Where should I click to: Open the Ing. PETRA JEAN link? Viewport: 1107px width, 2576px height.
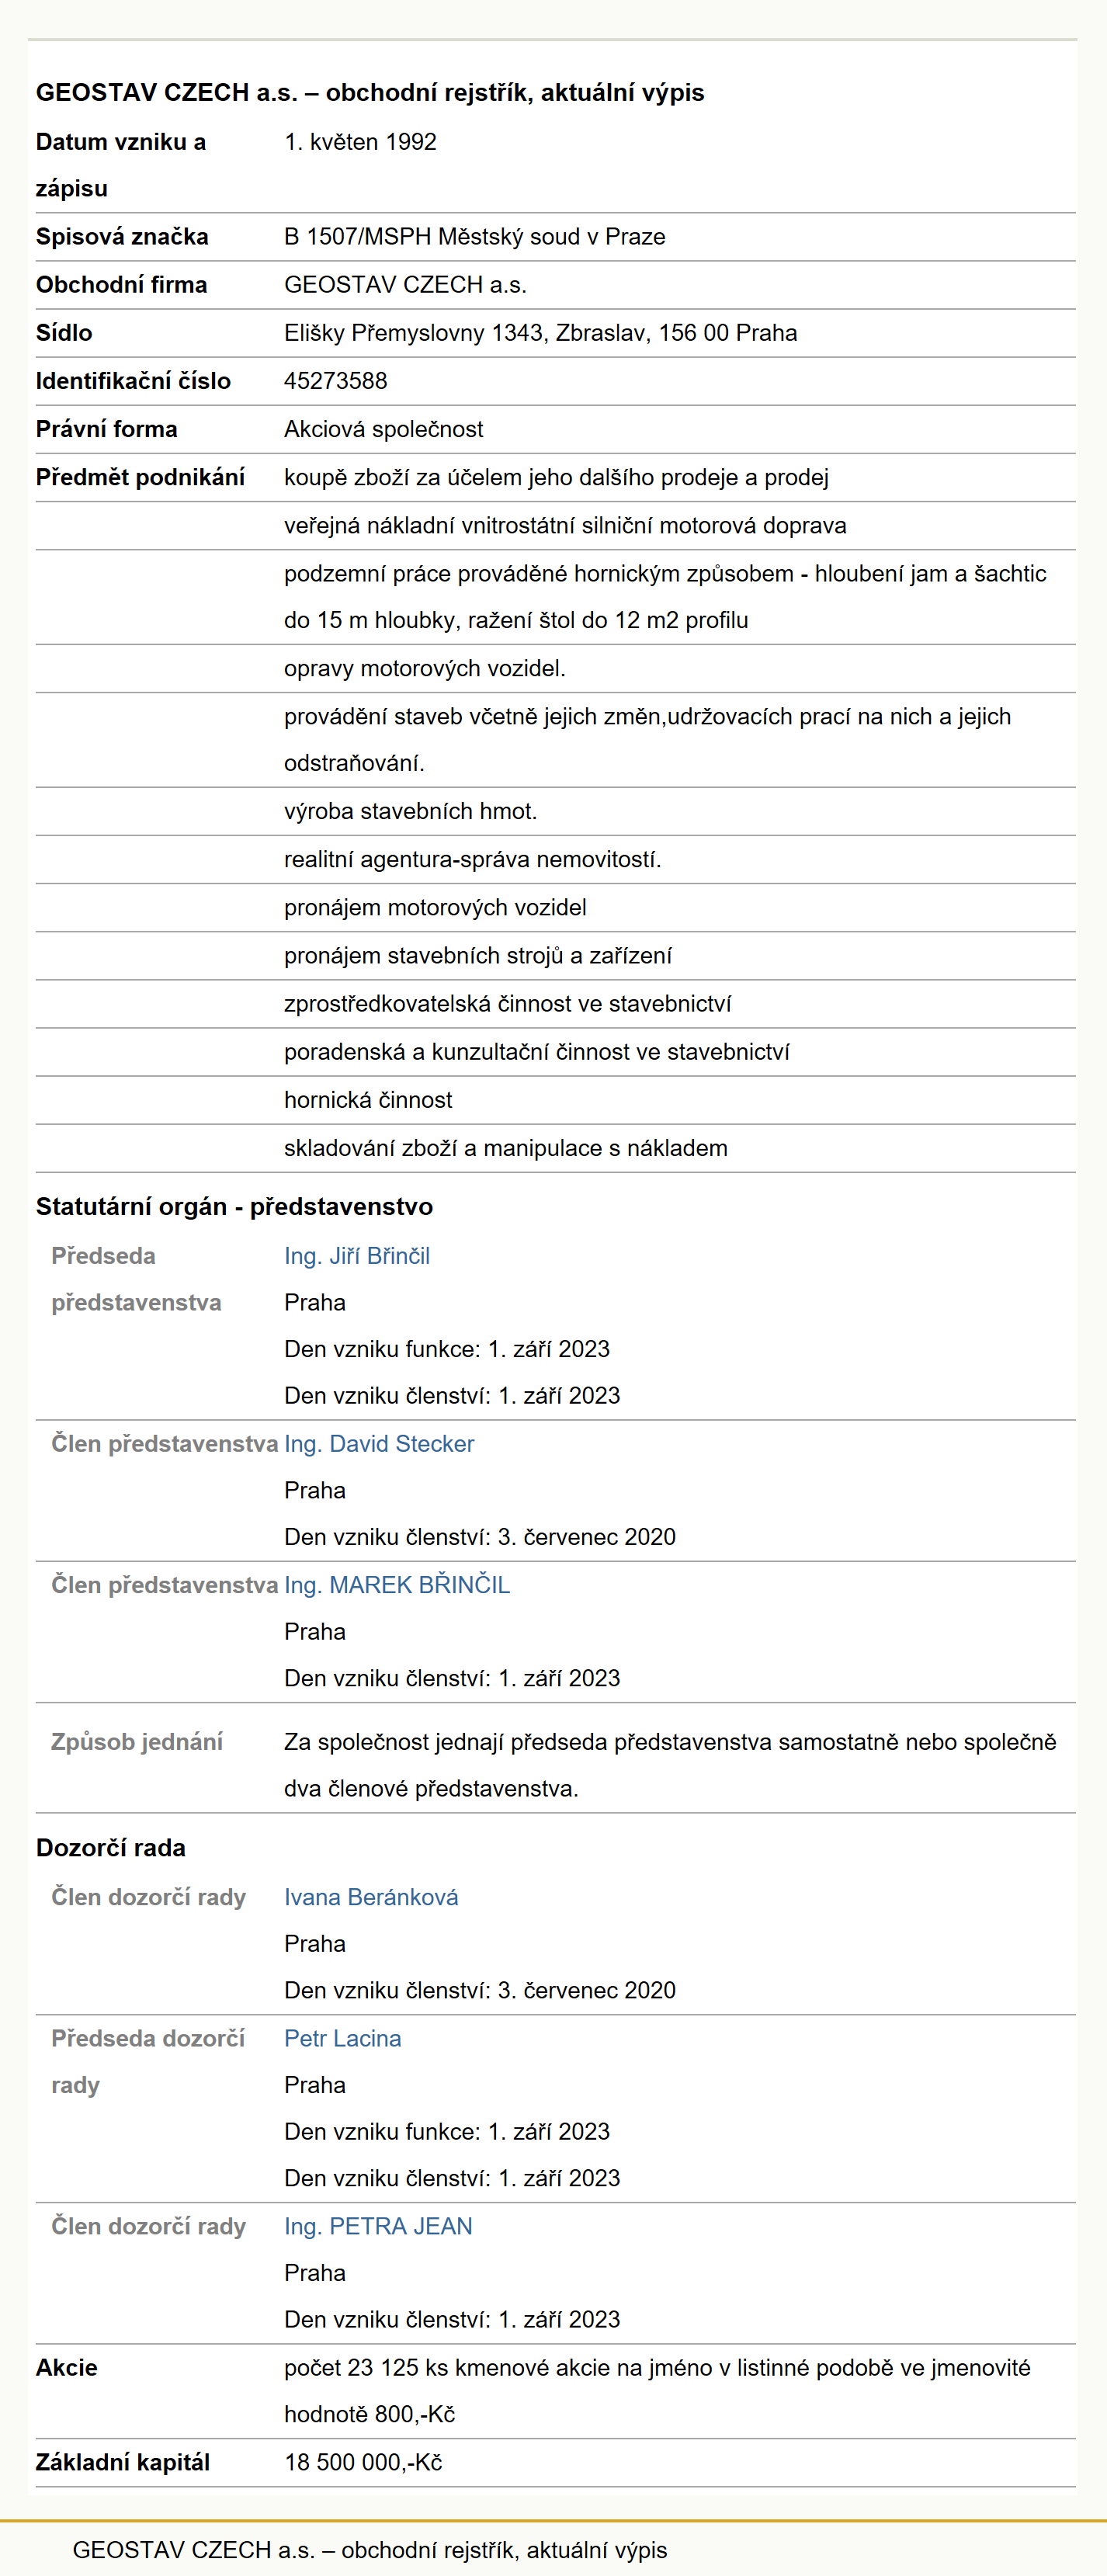coord(378,2226)
